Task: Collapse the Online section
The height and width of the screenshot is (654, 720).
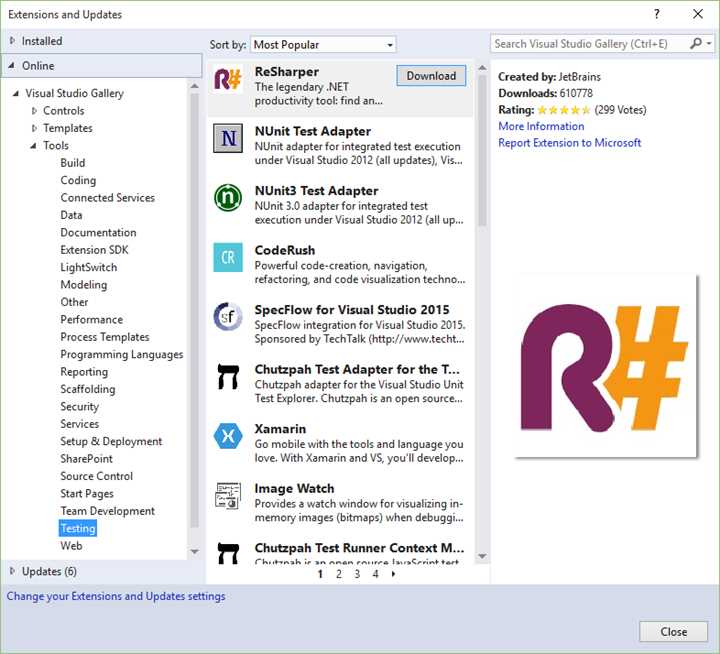Action: click(x=11, y=66)
